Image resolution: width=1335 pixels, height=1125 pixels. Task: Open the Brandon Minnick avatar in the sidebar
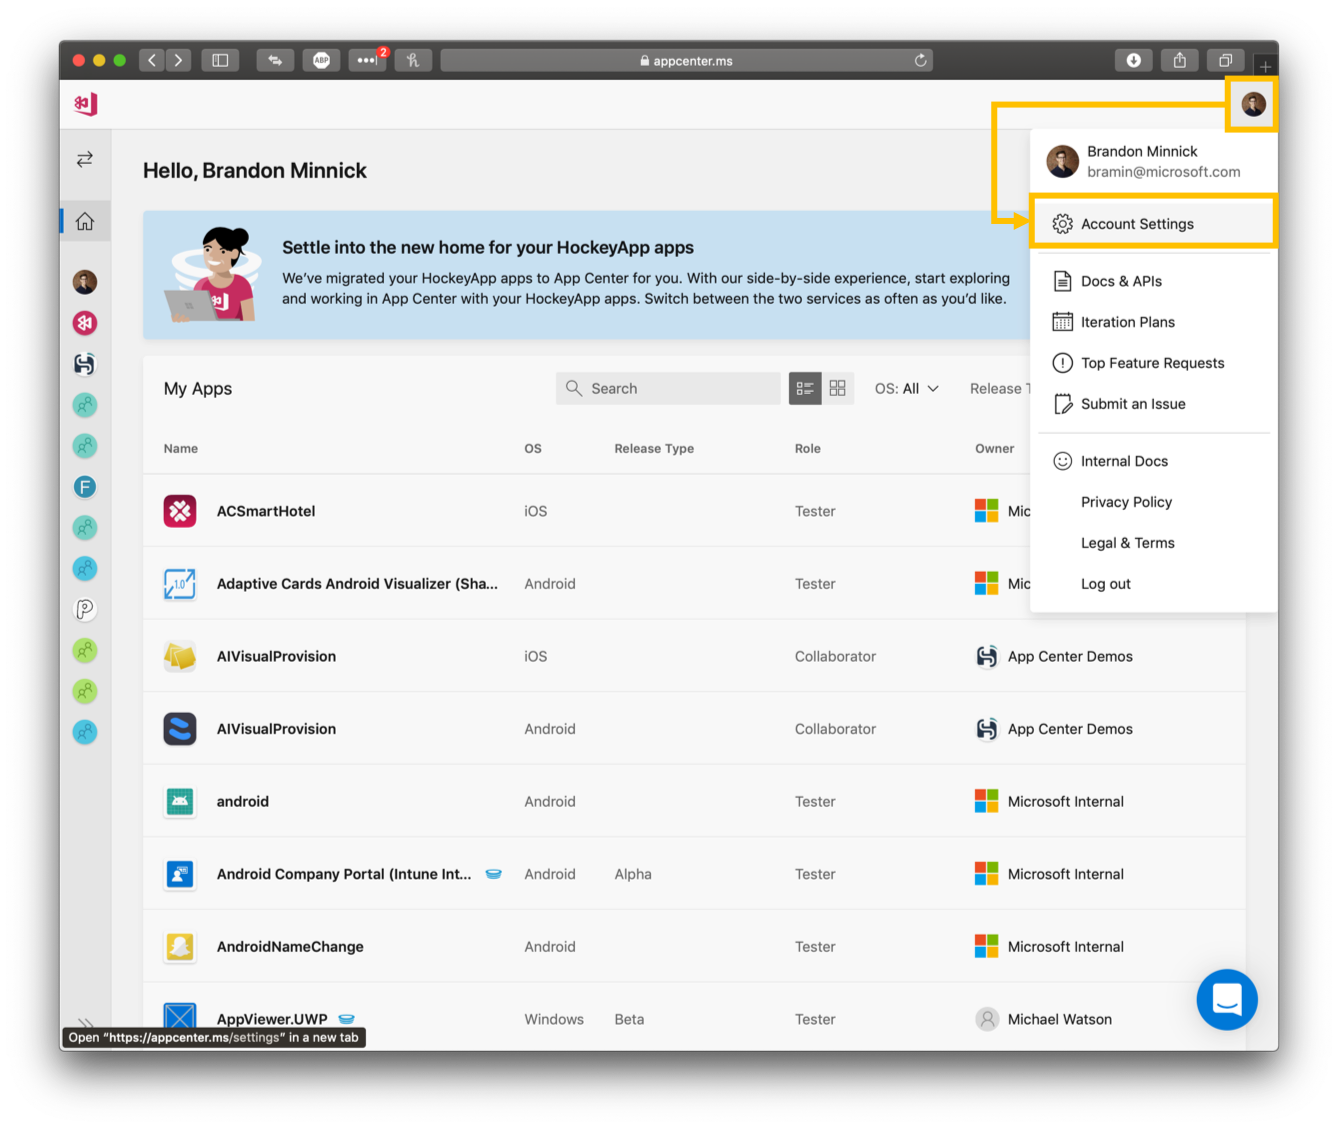pyautogui.click(x=85, y=282)
